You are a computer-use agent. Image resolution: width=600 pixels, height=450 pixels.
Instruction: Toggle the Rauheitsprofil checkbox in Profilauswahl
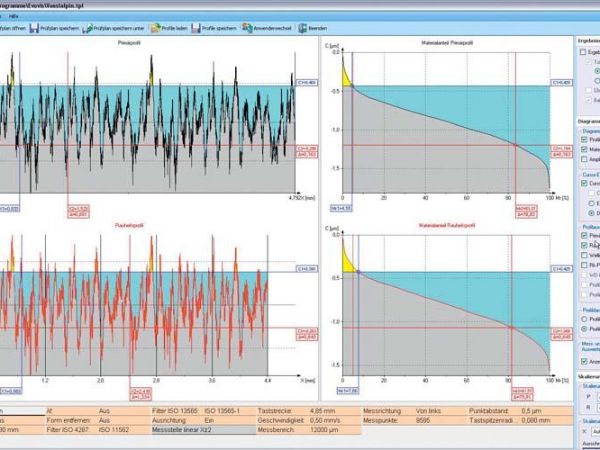point(584,245)
